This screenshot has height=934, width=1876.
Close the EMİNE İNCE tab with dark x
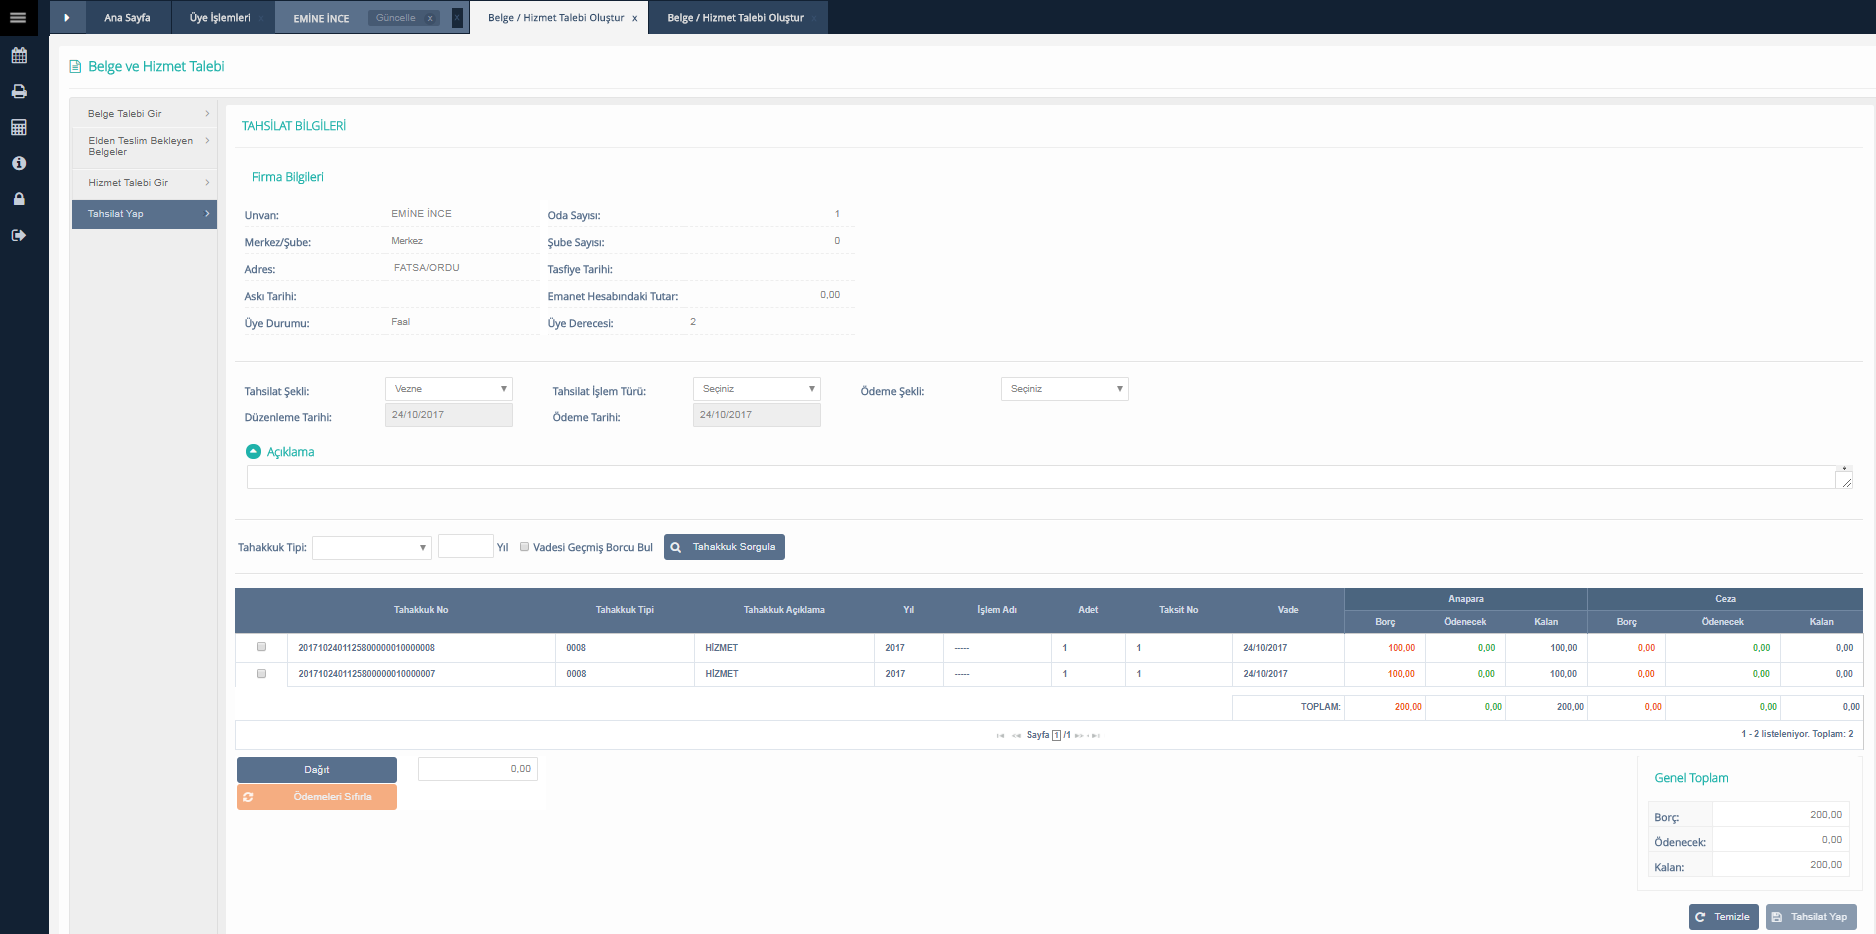[x=457, y=17]
